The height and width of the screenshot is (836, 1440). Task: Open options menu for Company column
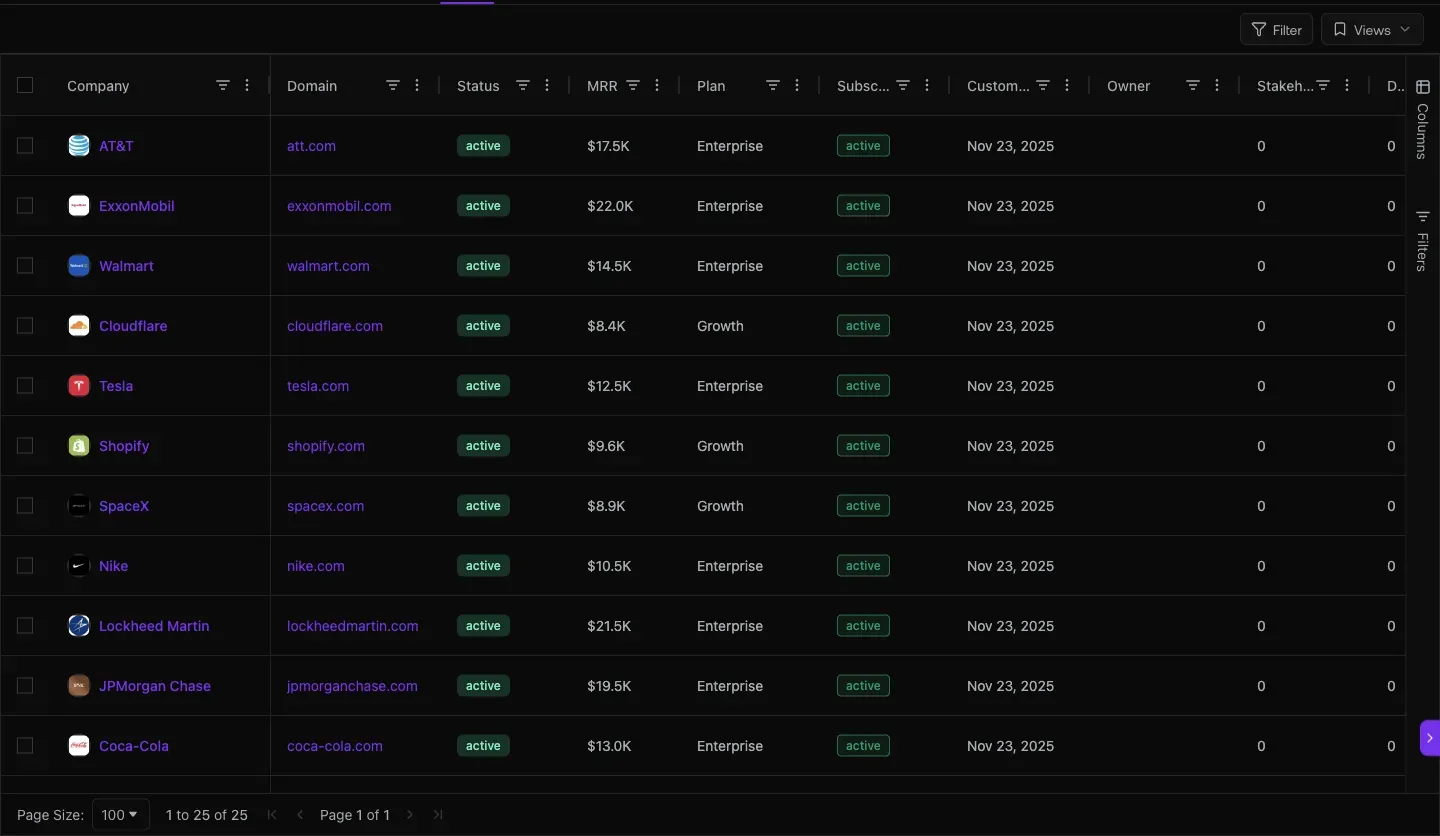point(247,86)
